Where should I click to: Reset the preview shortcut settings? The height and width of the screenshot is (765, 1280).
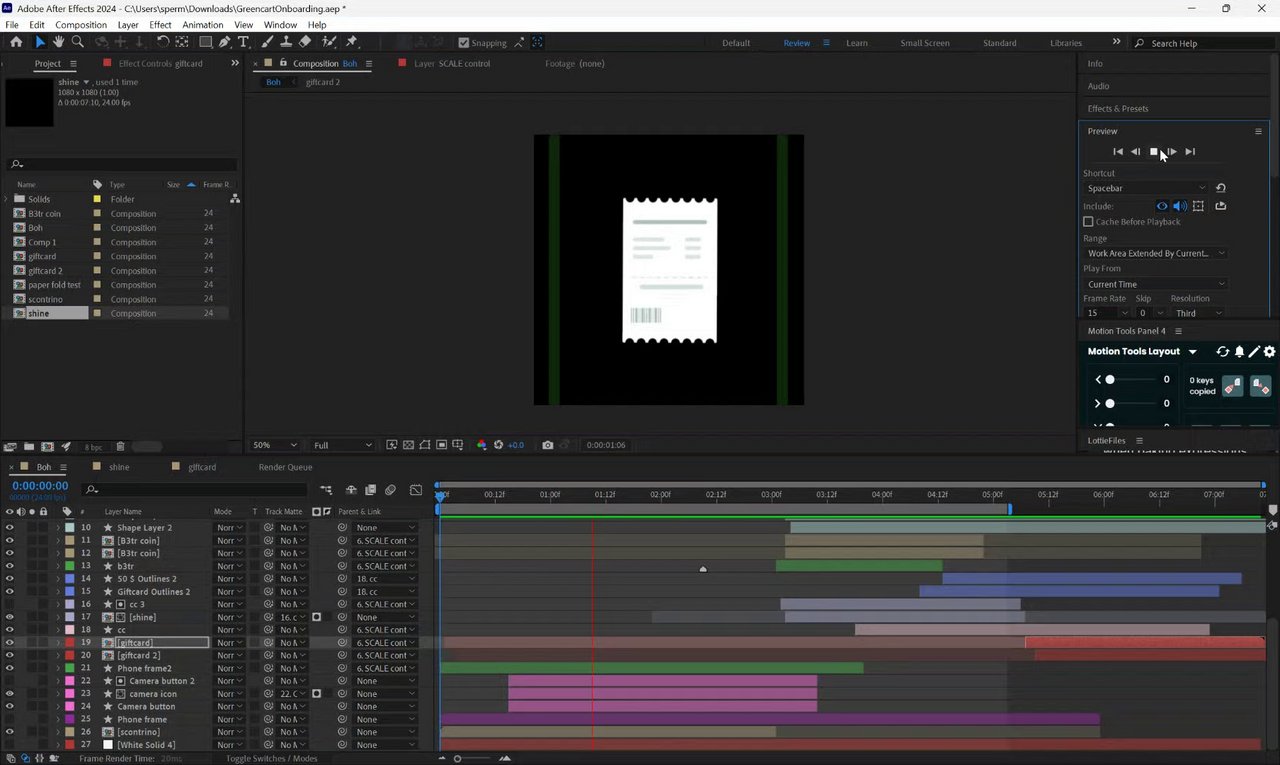(x=1221, y=188)
